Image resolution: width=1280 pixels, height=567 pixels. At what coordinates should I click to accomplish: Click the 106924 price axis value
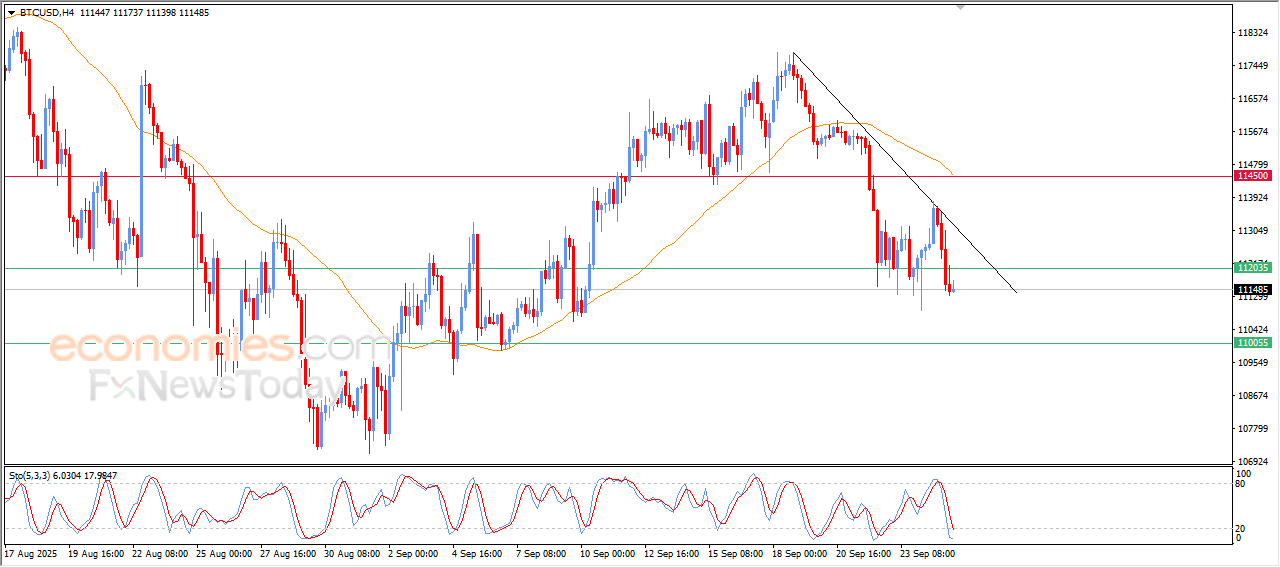(1253, 462)
